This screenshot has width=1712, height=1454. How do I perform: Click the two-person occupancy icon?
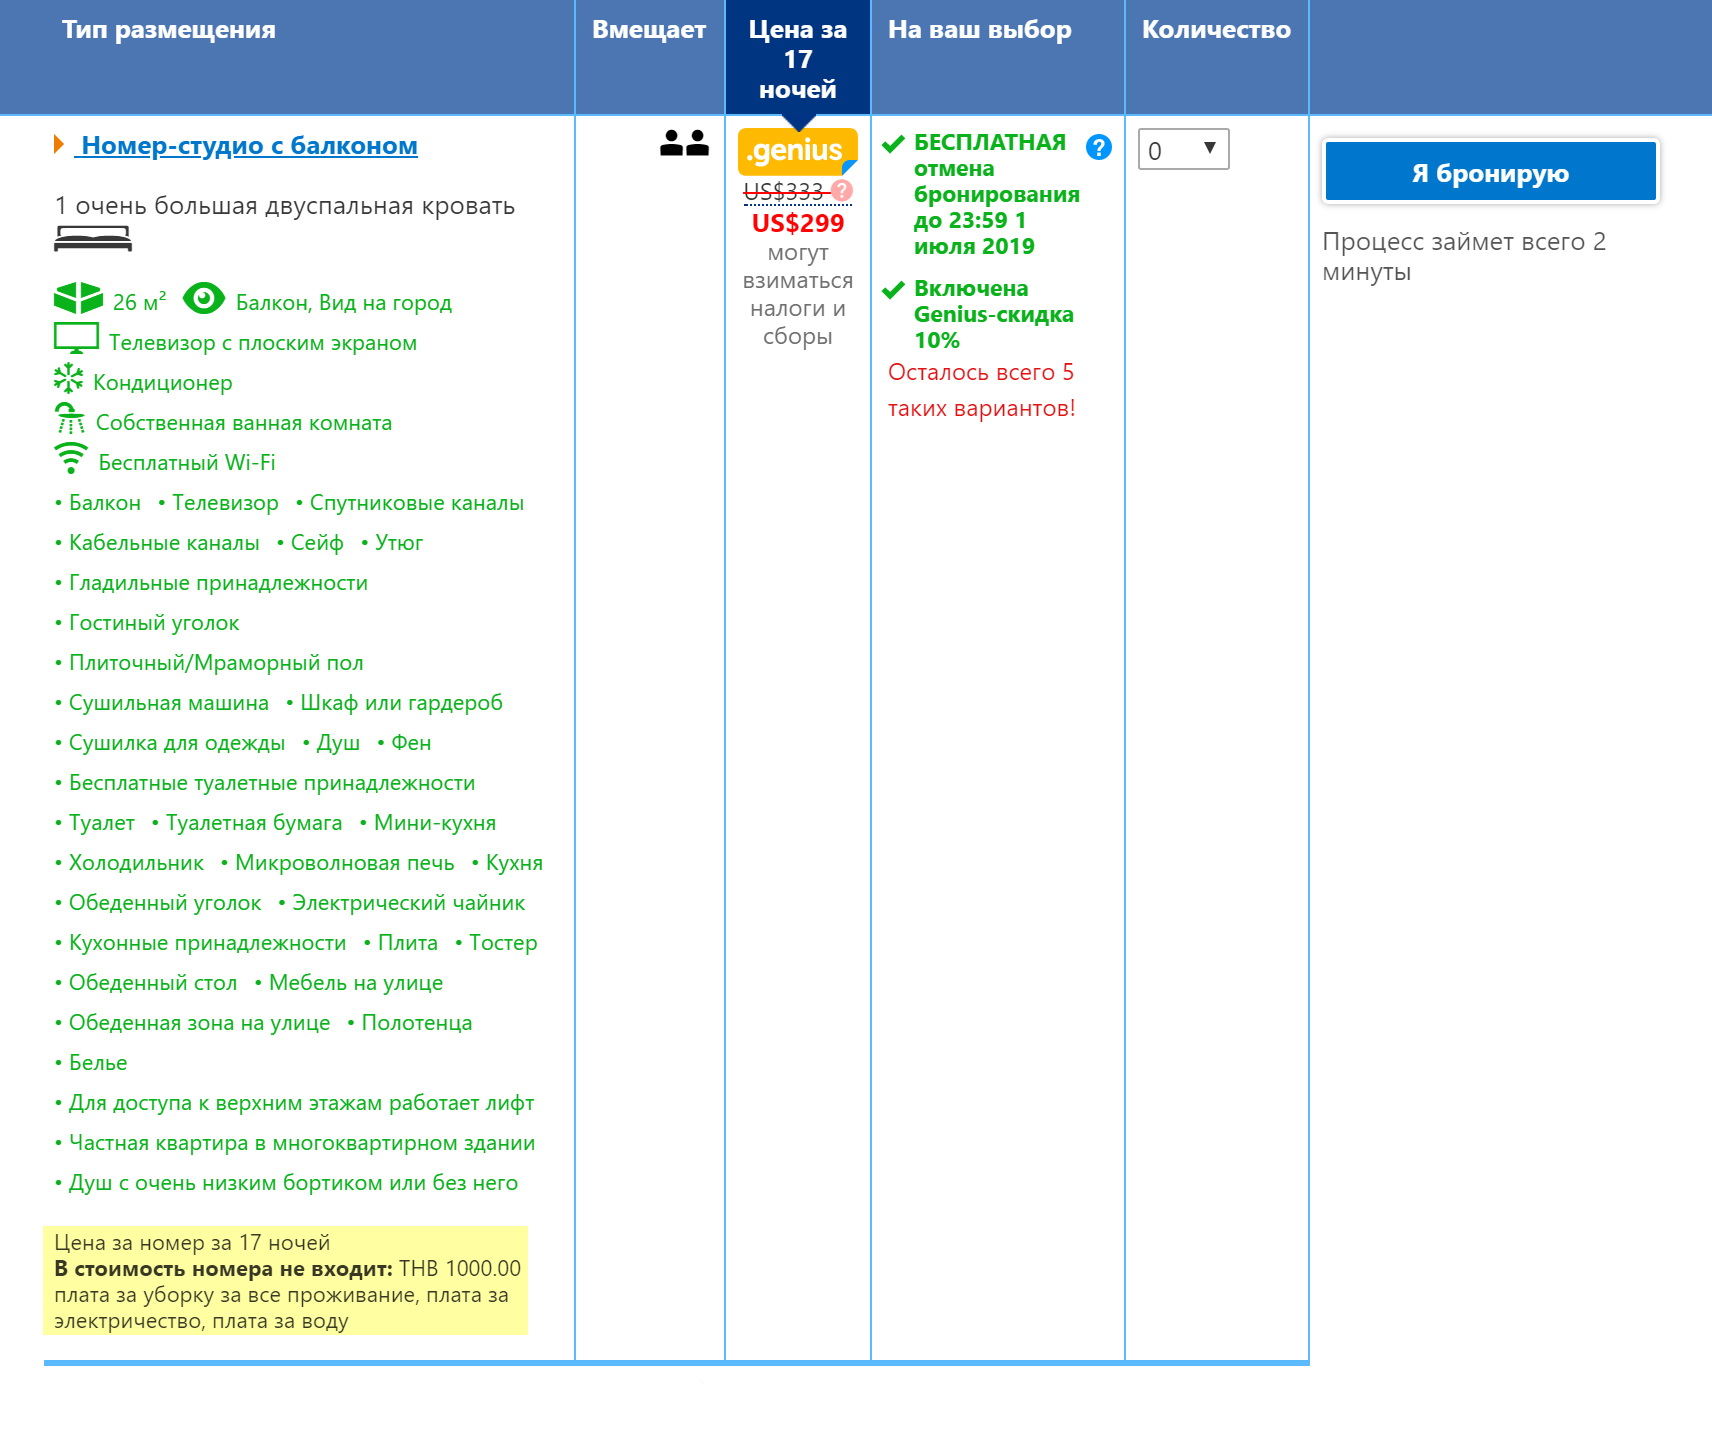684,143
